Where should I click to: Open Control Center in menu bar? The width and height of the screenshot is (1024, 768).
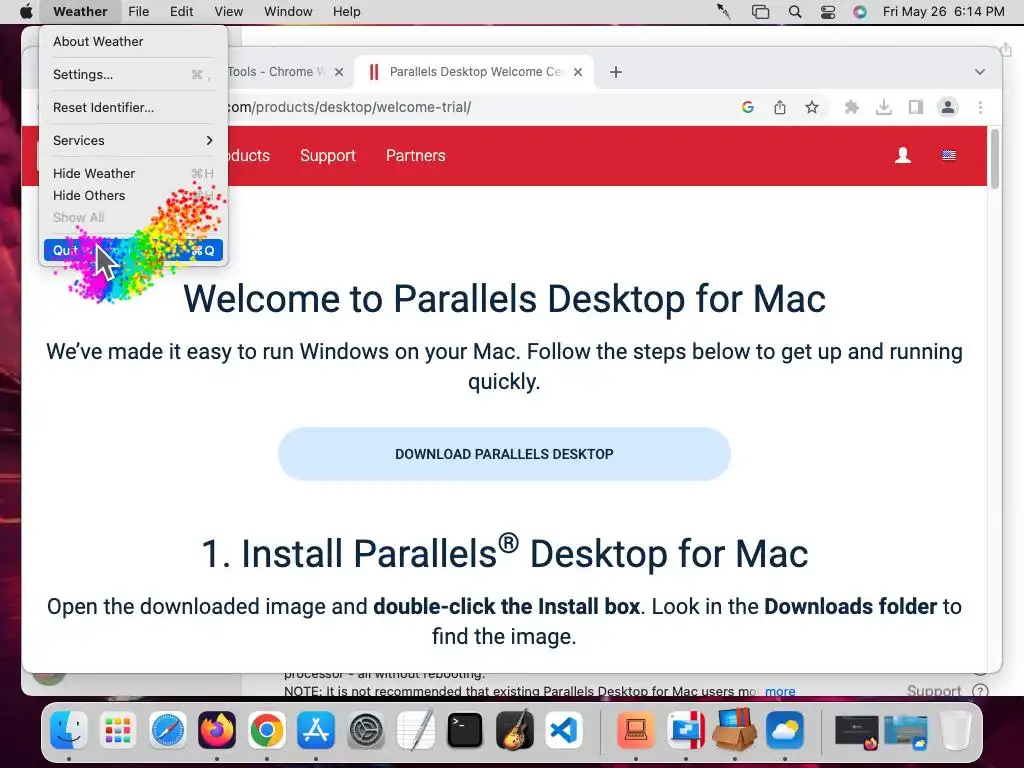827,11
